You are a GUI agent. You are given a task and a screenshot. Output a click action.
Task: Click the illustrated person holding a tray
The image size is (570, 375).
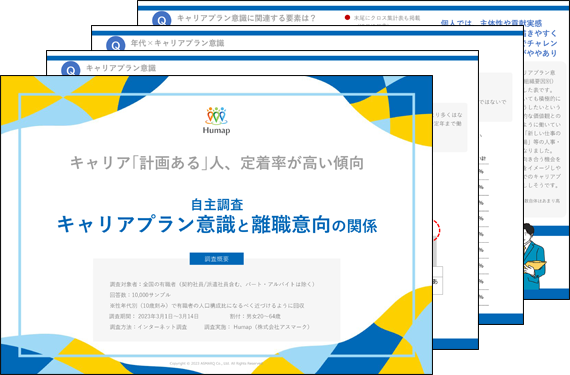(534, 256)
